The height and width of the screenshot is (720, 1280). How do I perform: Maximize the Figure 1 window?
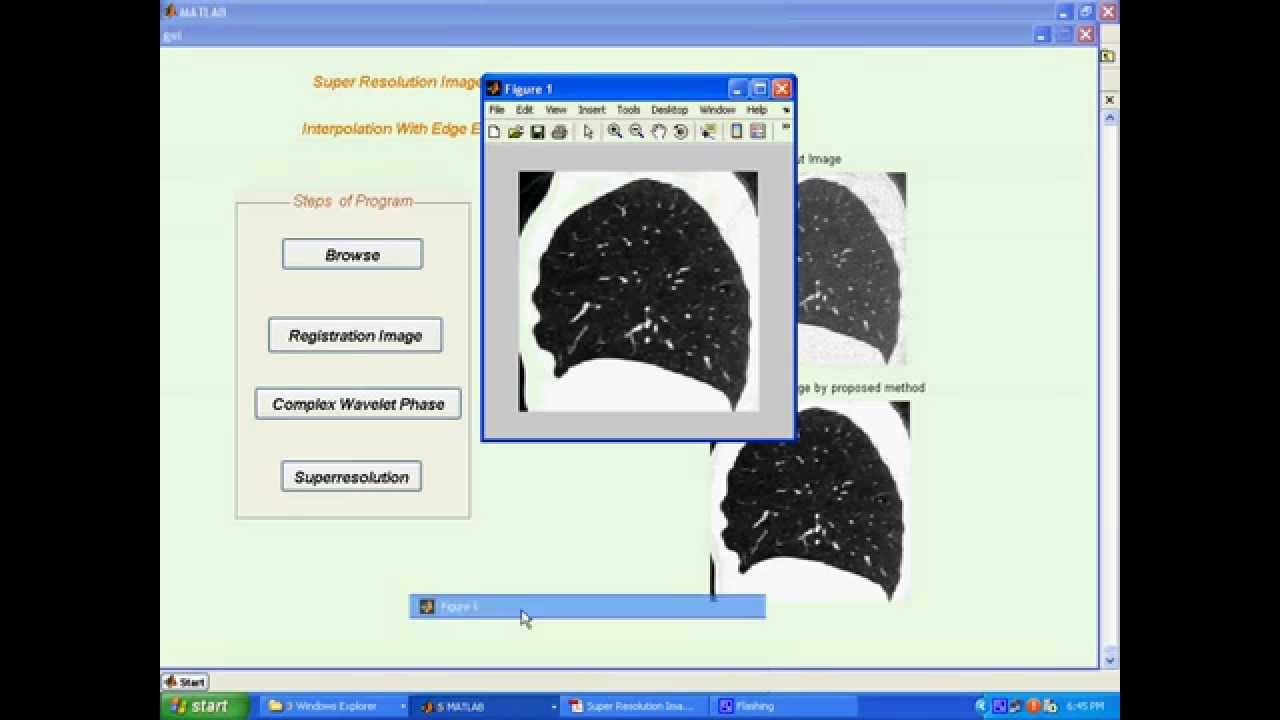coord(759,89)
